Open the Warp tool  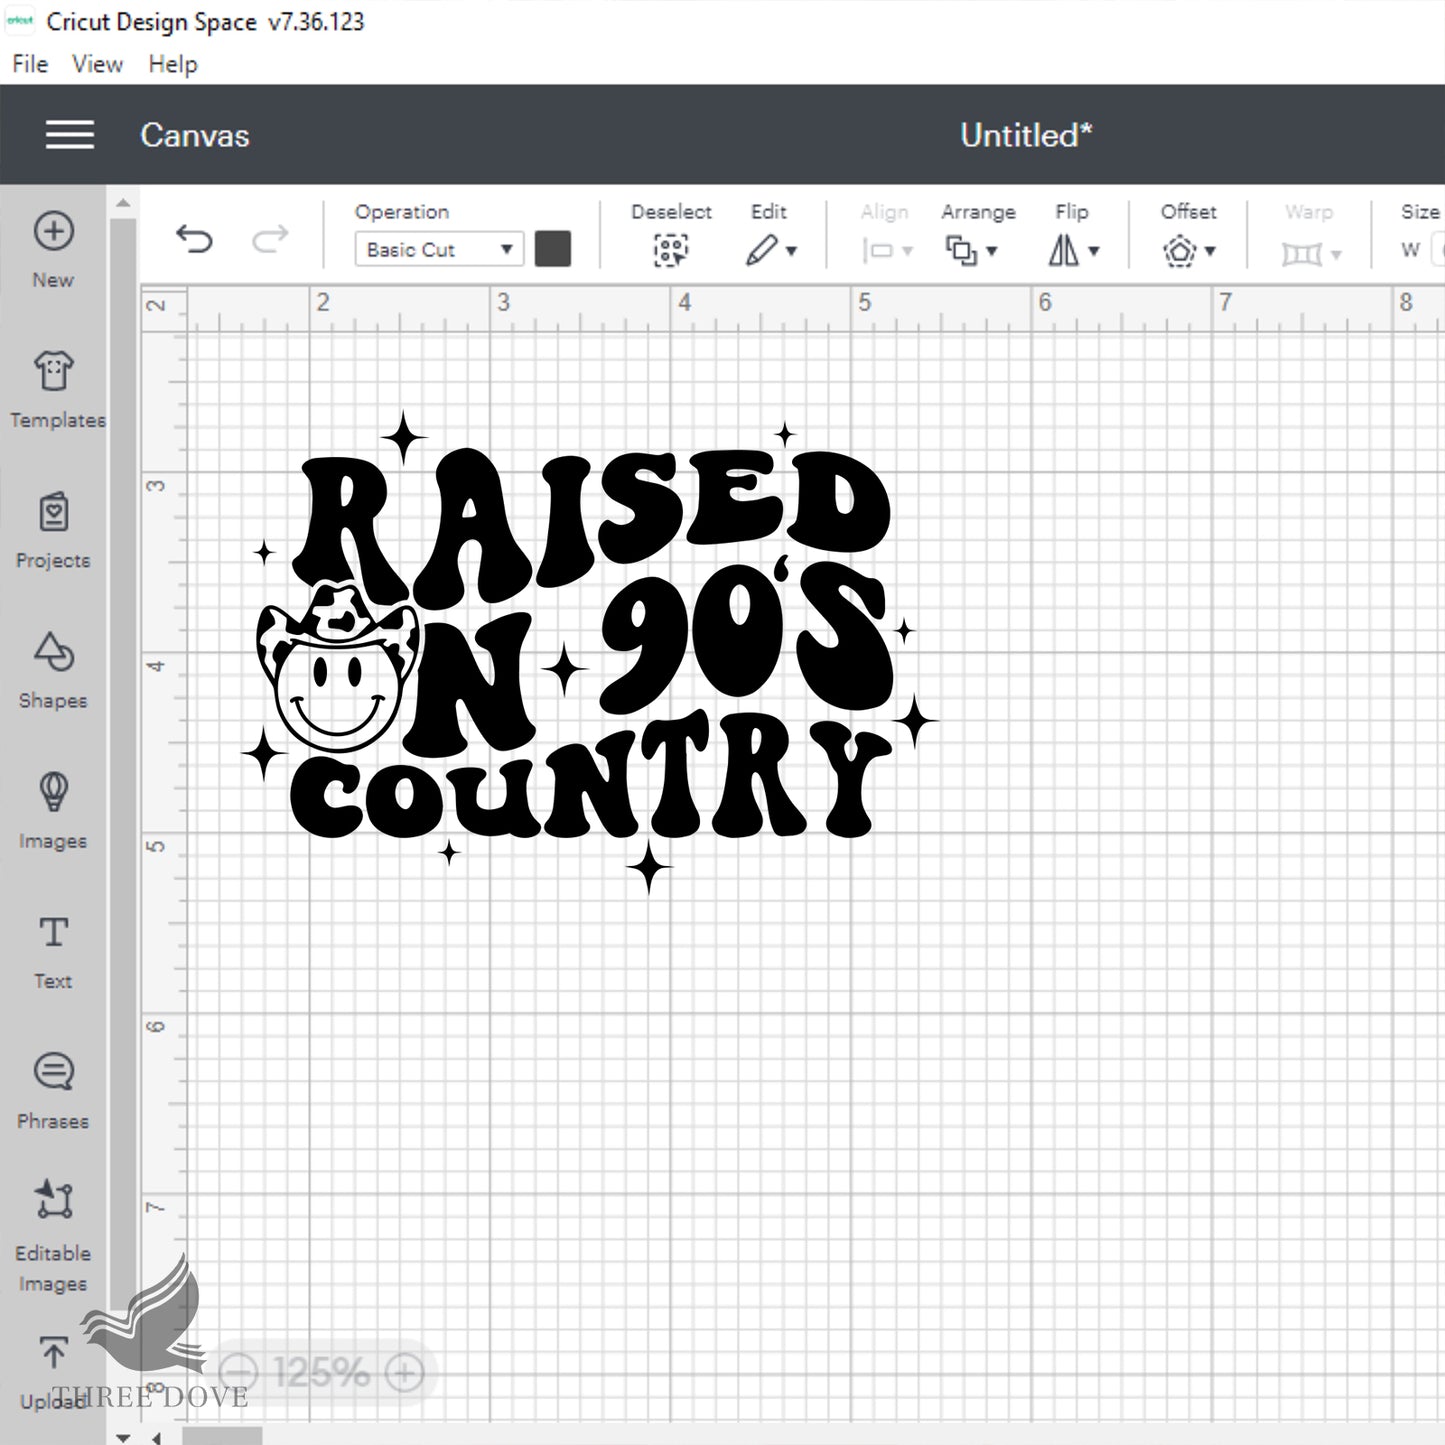point(1302,254)
